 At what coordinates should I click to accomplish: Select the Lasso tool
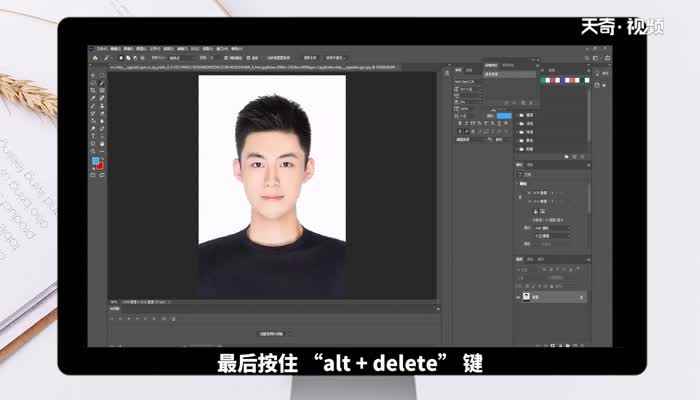tap(93, 83)
